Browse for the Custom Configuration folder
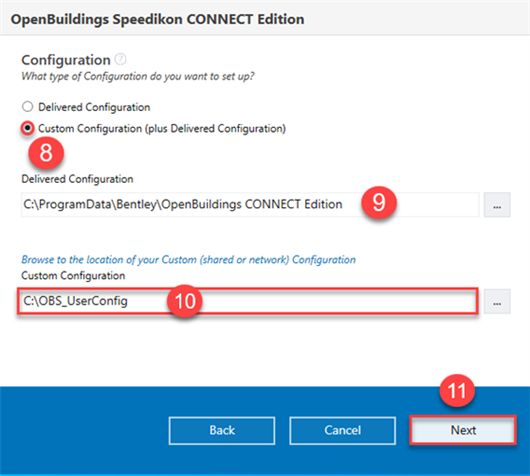The width and height of the screenshot is (530, 476). [497, 302]
